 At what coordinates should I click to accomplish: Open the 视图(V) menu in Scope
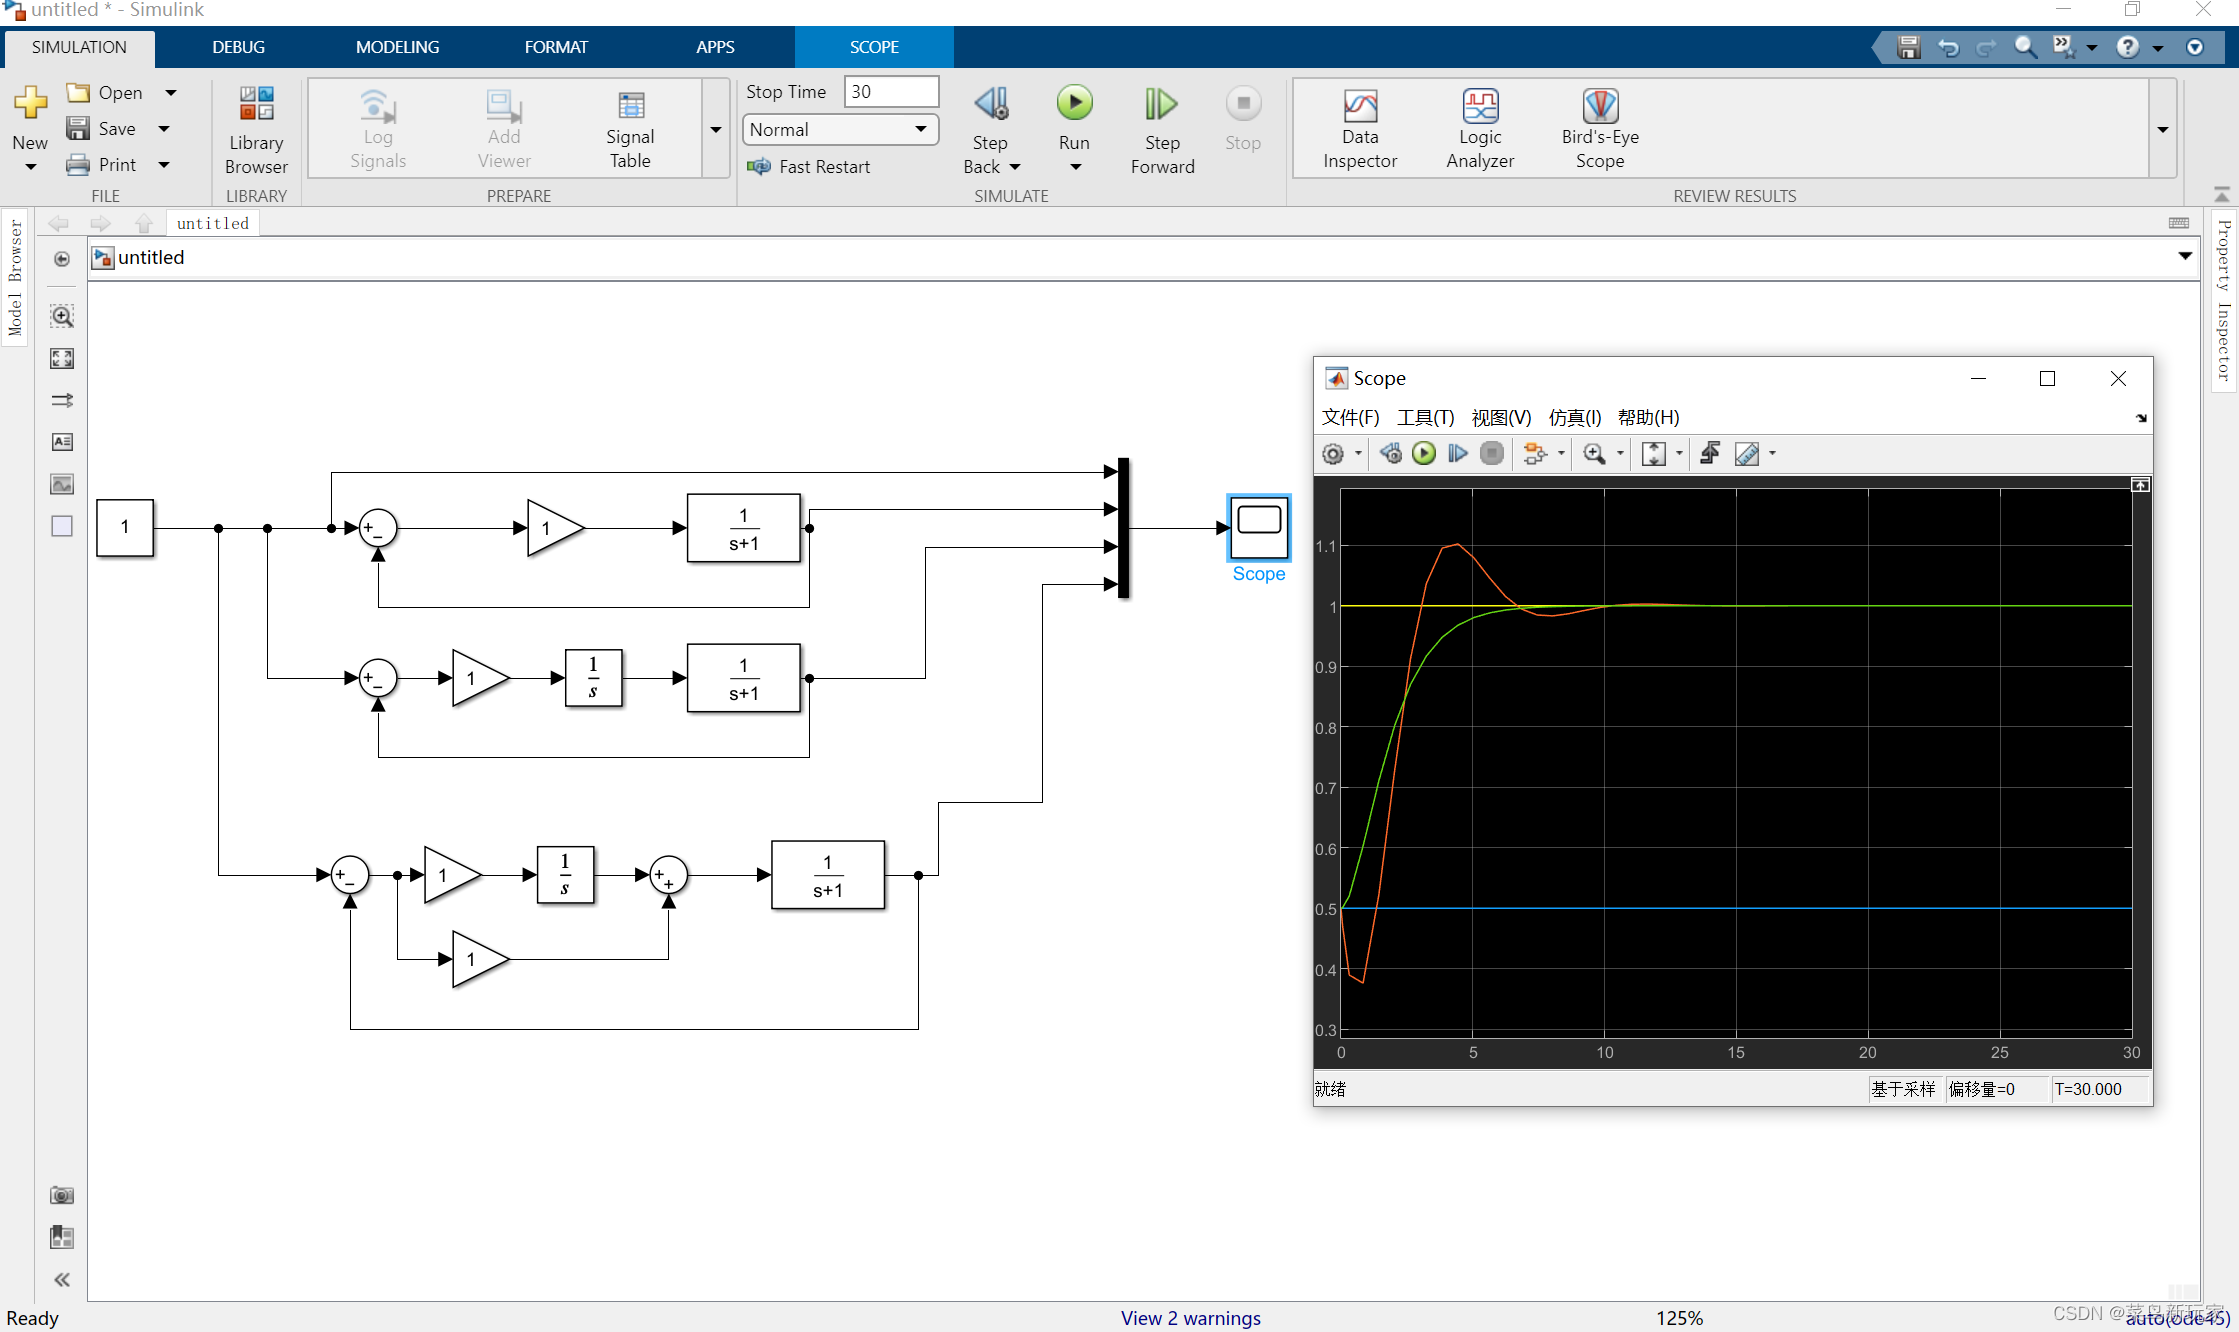pos(1501,418)
